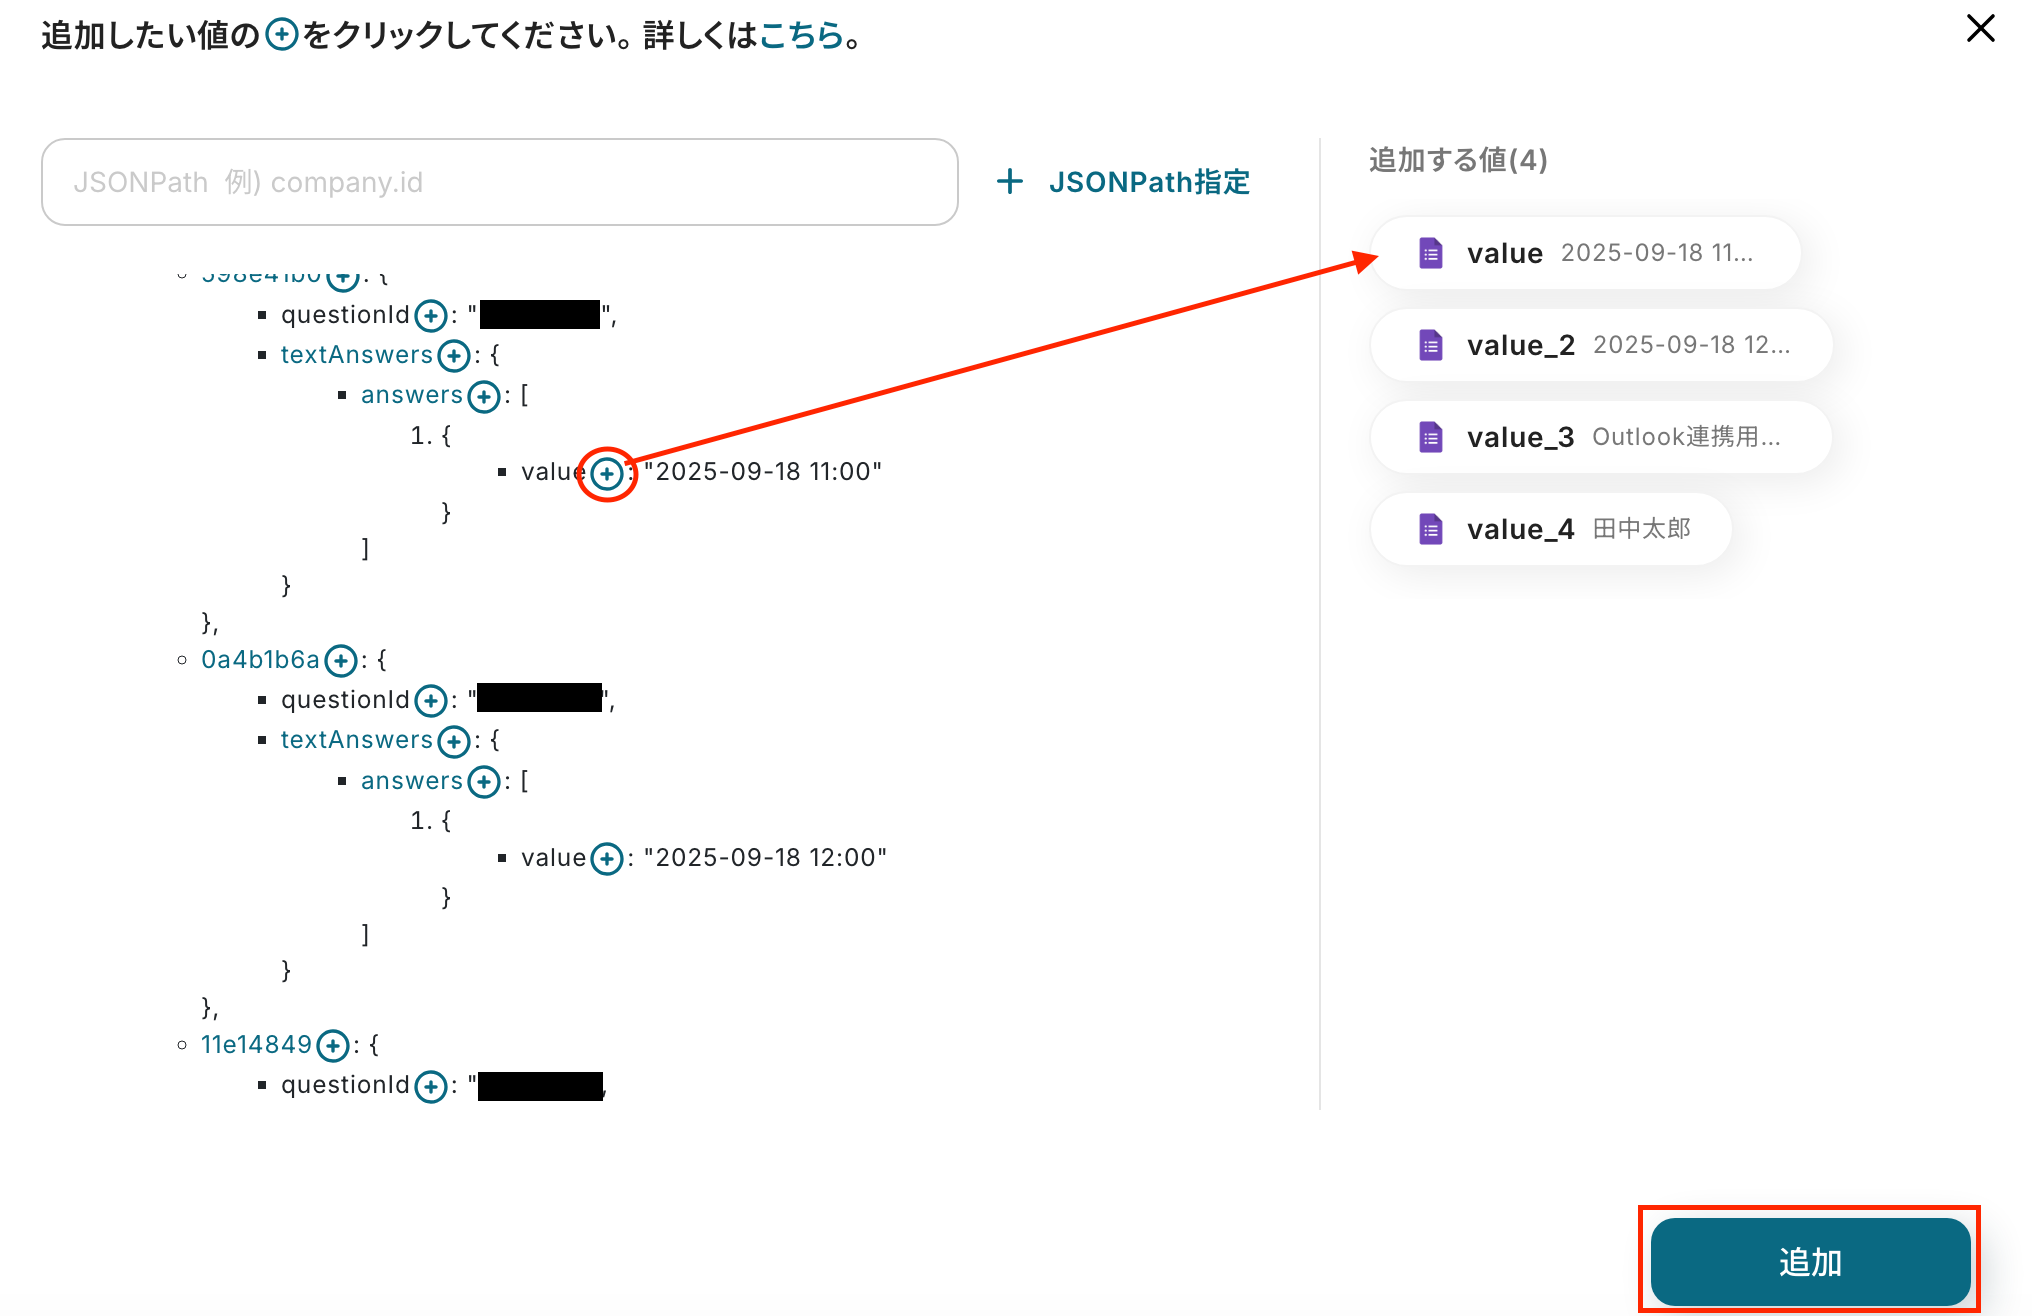The width and height of the screenshot is (2032, 1316).
Task: Close the dialog with the X button
Action: pos(1980,28)
